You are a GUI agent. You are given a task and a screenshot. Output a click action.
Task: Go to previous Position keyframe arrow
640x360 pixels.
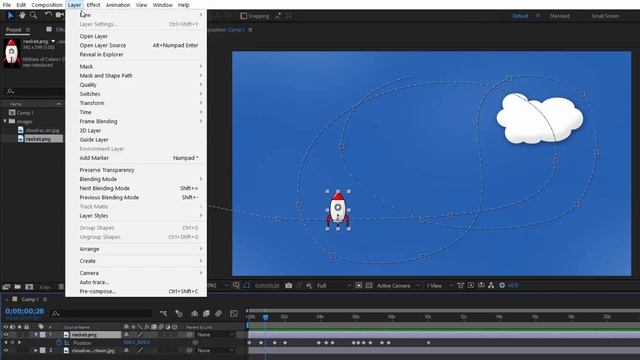coord(6,342)
